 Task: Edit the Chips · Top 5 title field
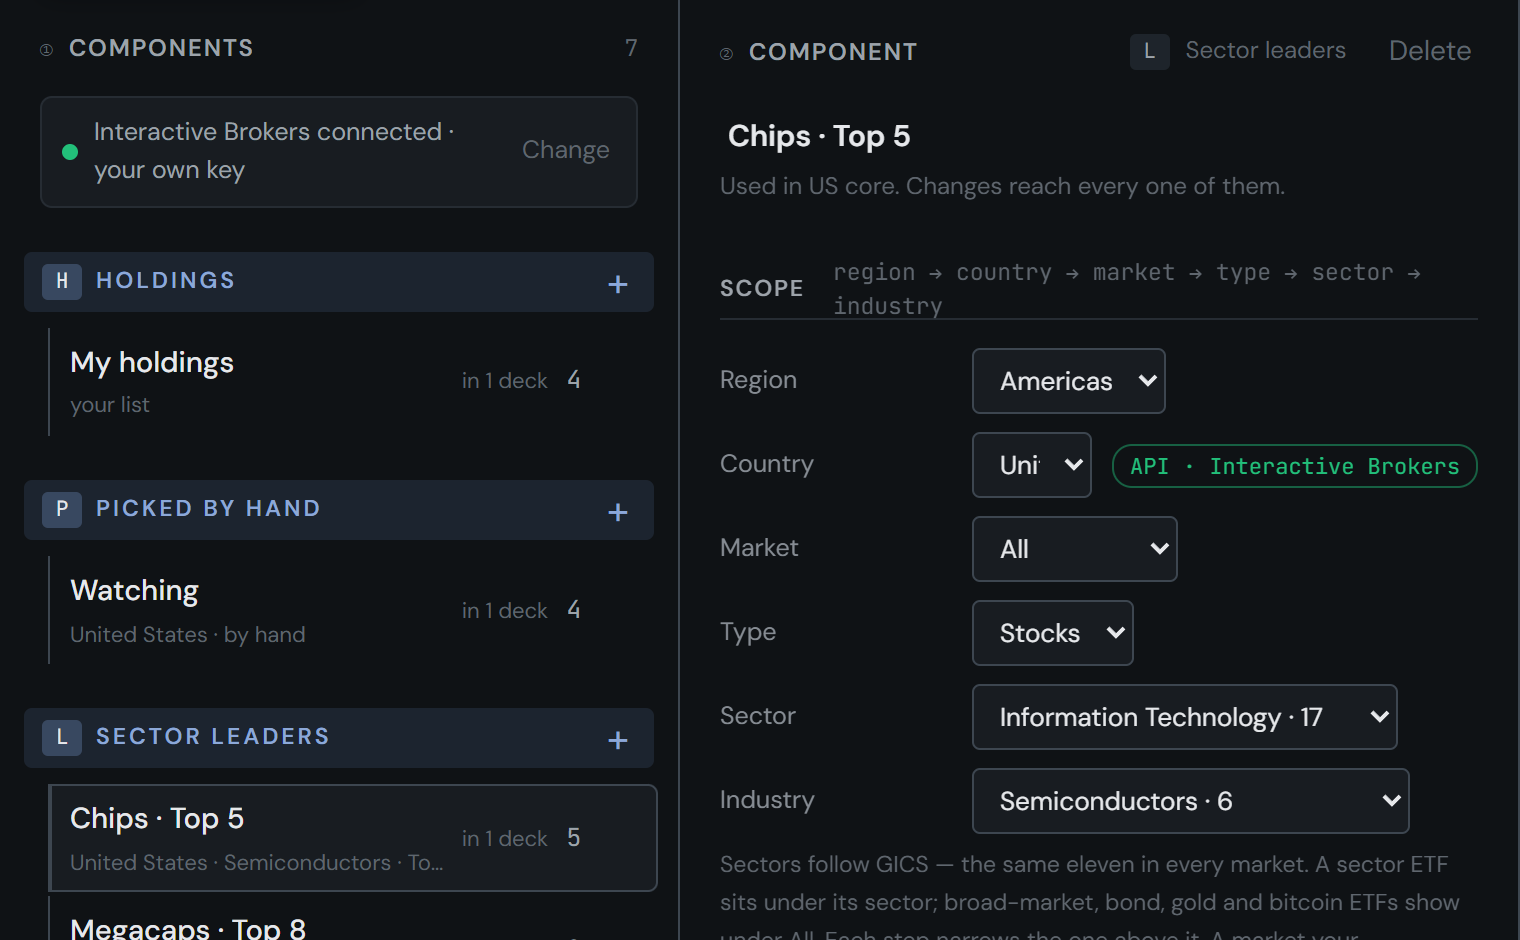tap(819, 136)
